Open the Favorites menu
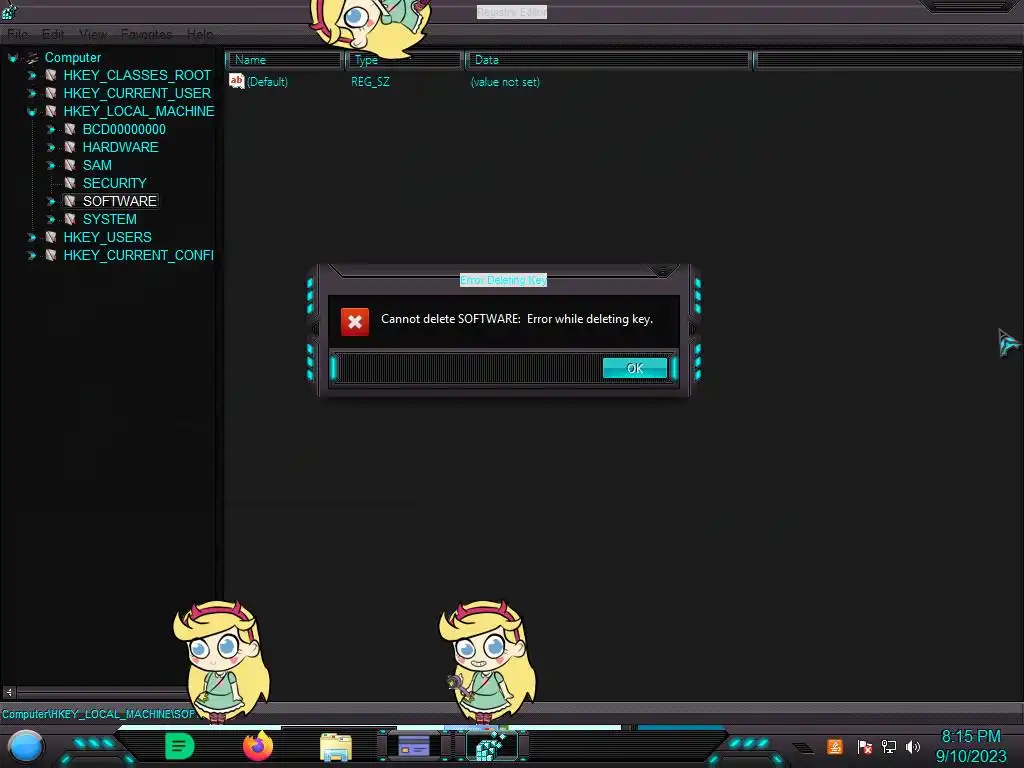Image resolution: width=1024 pixels, height=768 pixels. coord(146,34)
